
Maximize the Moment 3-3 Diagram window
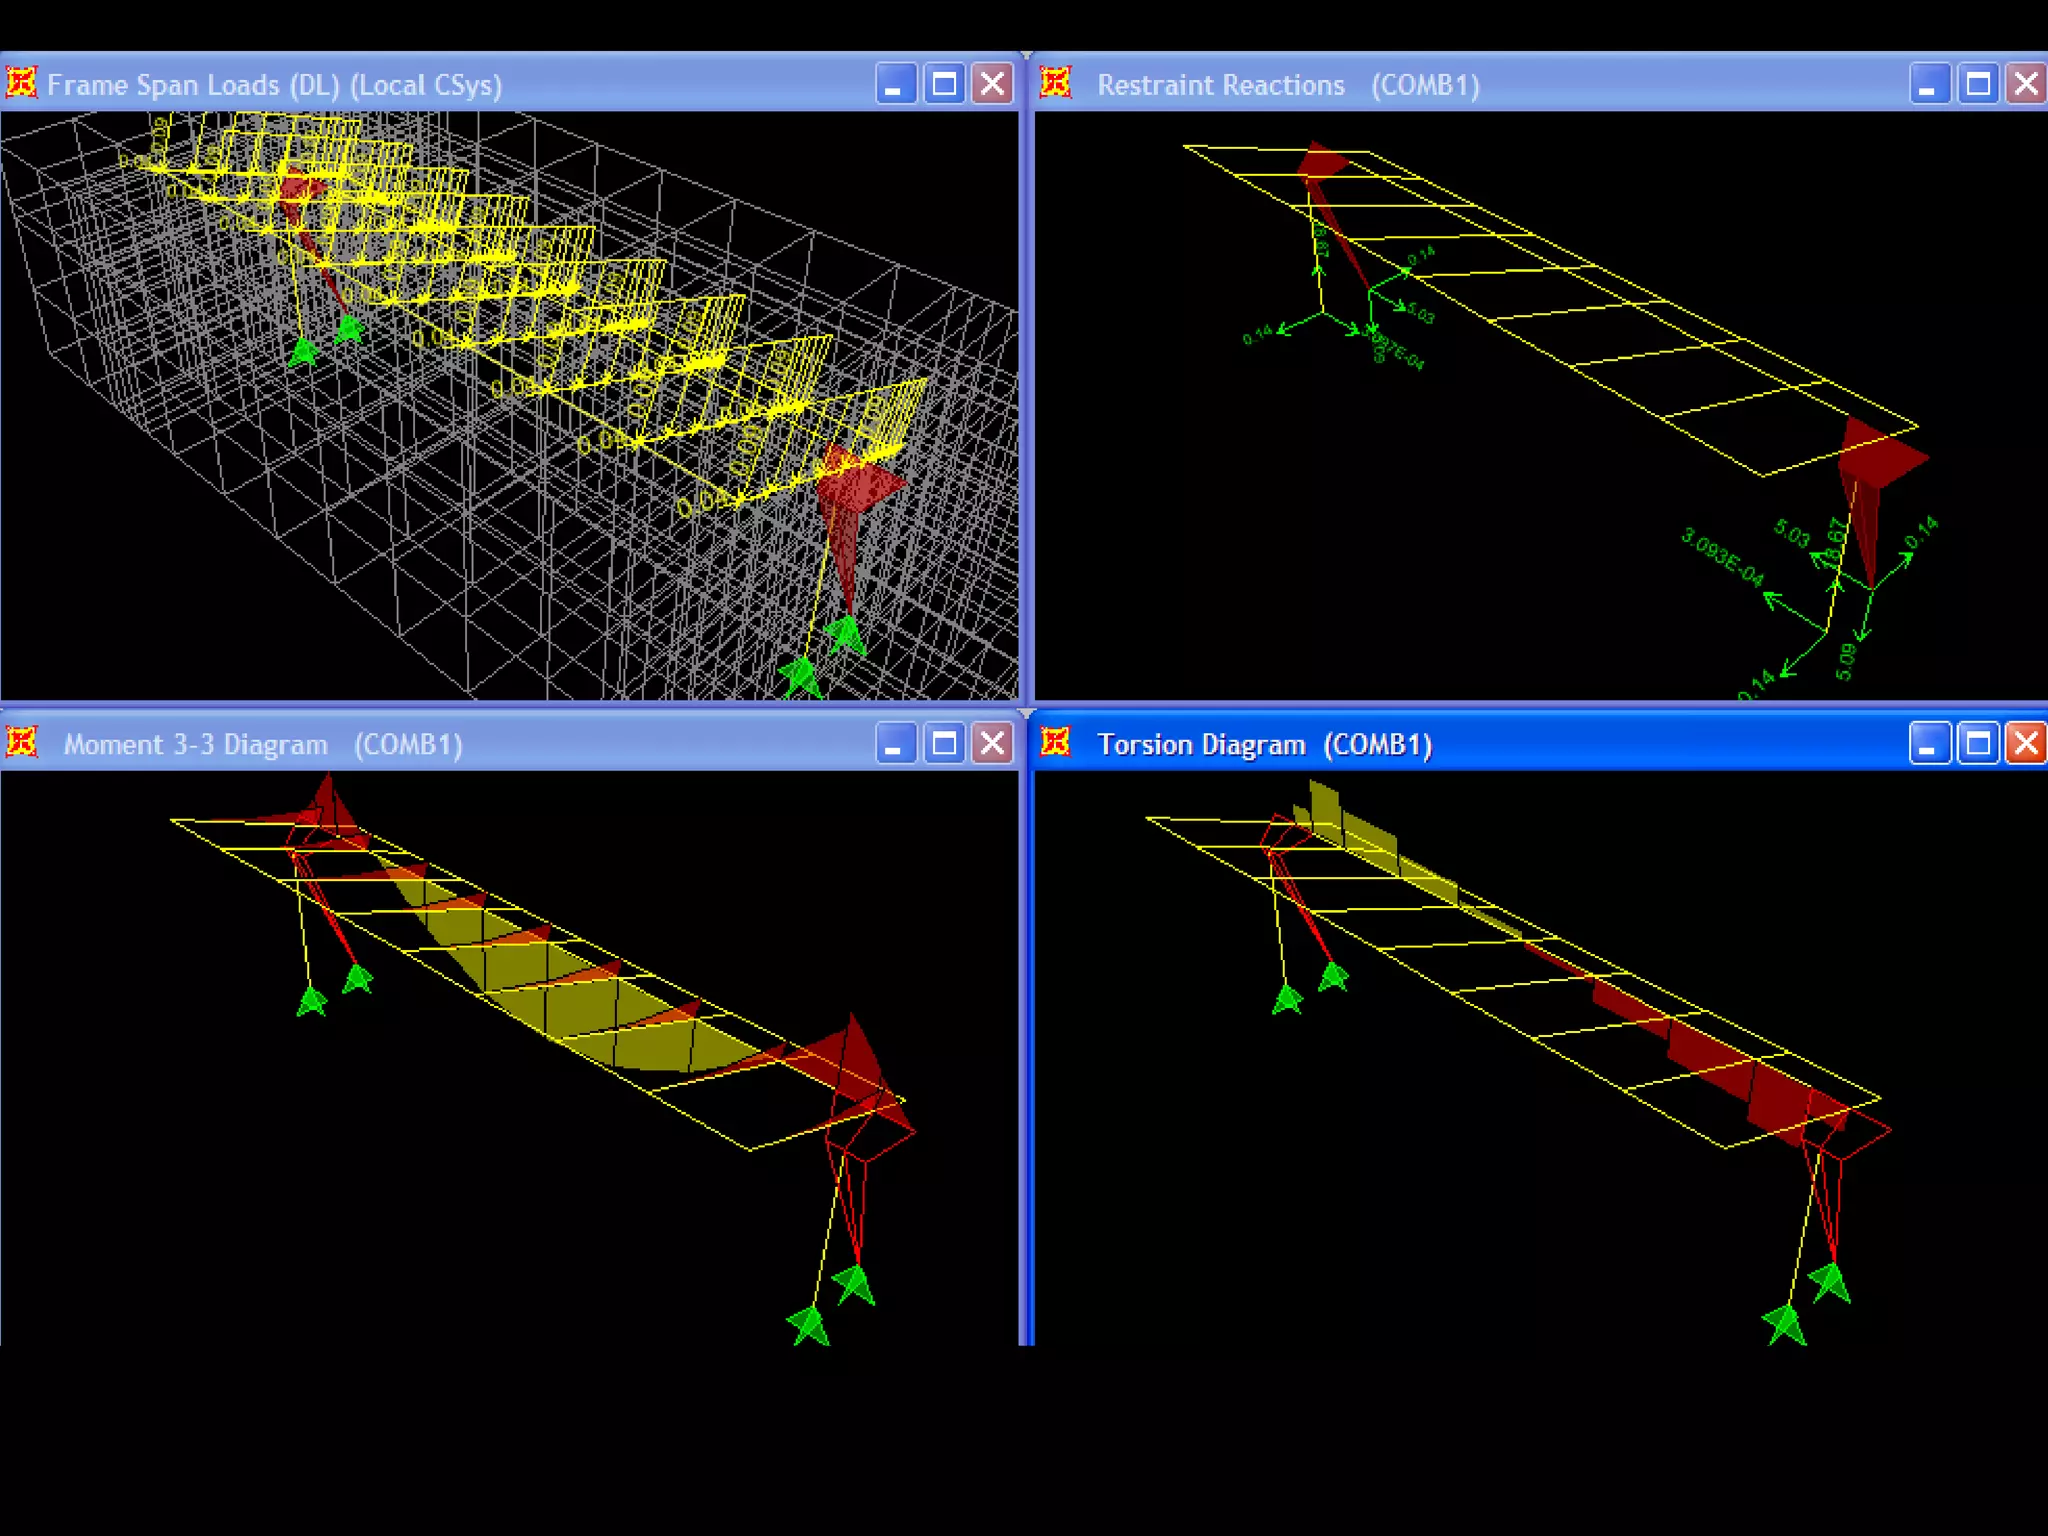tap(944, 743)
